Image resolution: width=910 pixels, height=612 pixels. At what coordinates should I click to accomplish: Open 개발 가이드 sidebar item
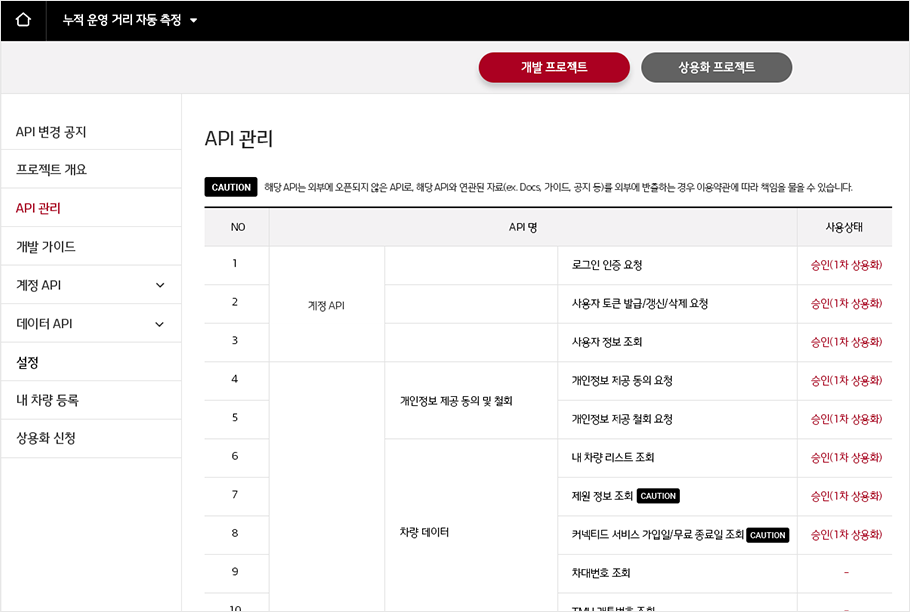(x=46, y=247)
